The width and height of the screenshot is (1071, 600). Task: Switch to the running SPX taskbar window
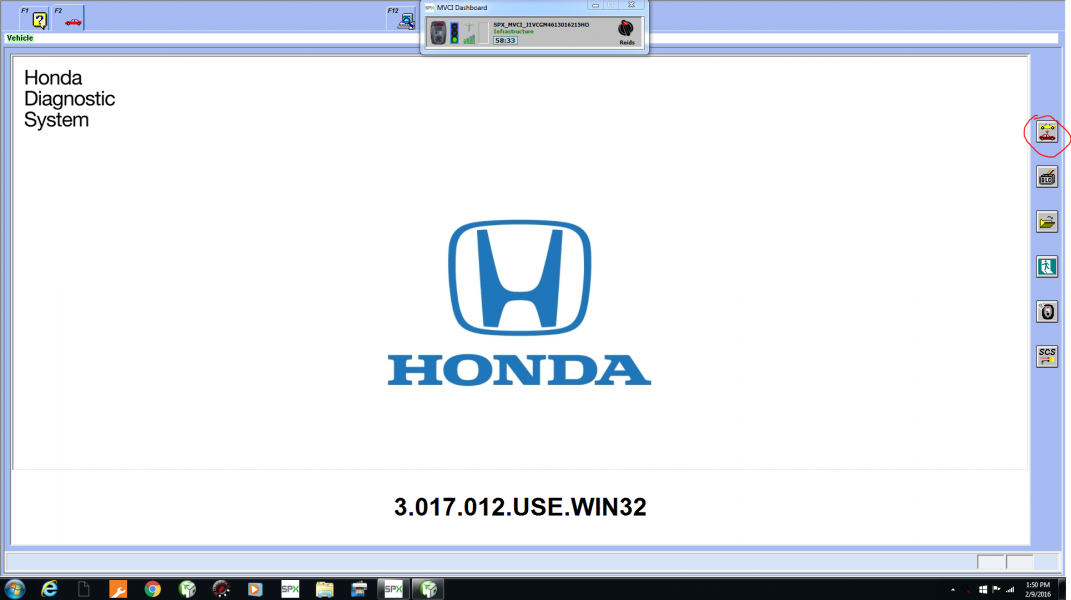[x=393, y=589]
